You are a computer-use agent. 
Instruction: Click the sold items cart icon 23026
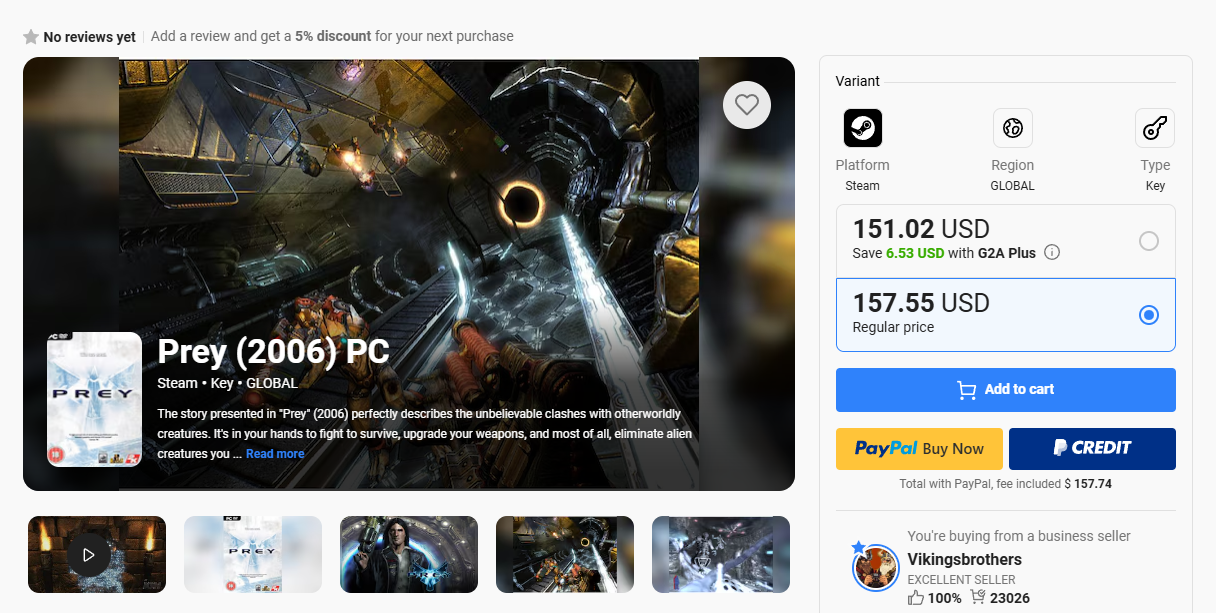tap(978, 598)
